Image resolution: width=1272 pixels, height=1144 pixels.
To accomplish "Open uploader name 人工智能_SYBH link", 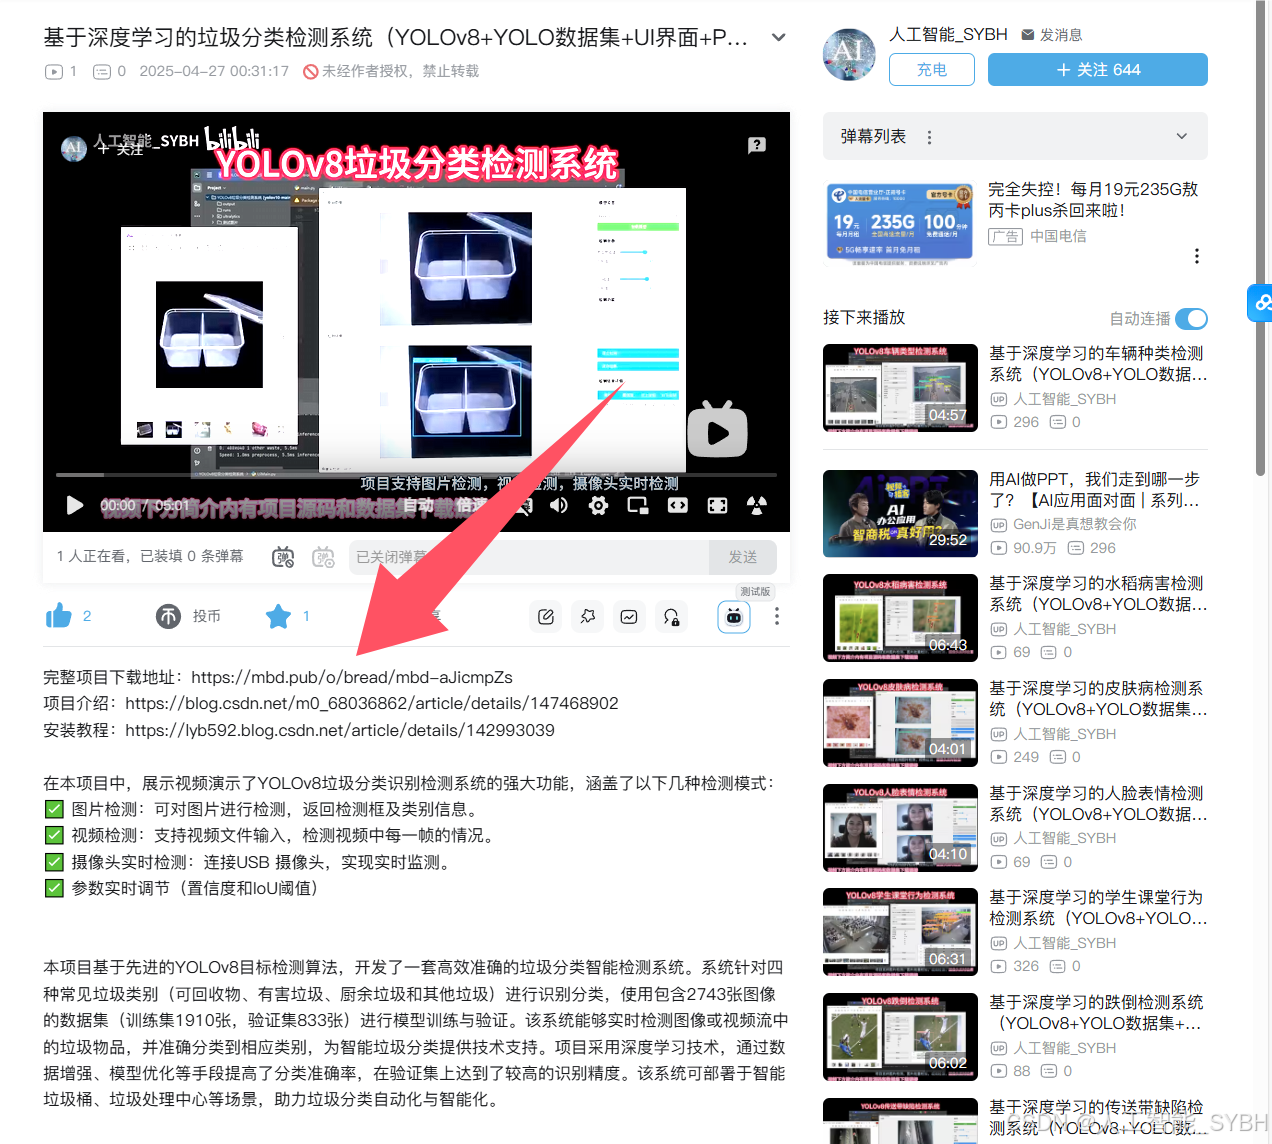I will pyautogui.click(x=949, y=34).
